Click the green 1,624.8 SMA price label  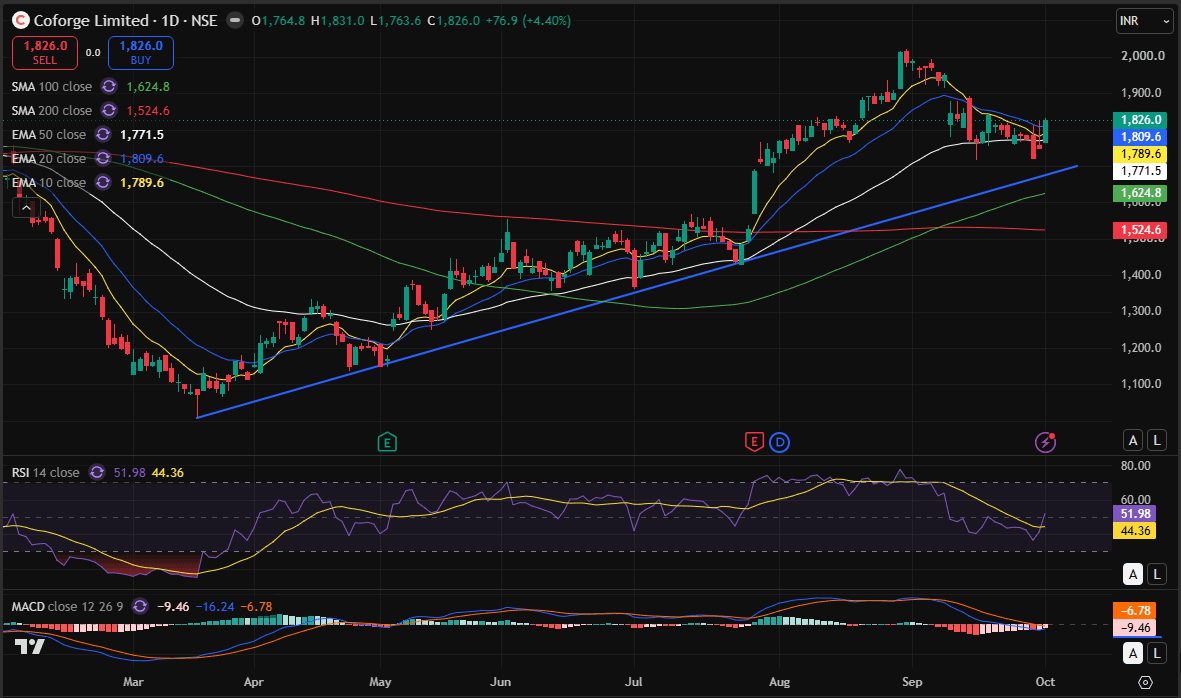point(1140,193)
